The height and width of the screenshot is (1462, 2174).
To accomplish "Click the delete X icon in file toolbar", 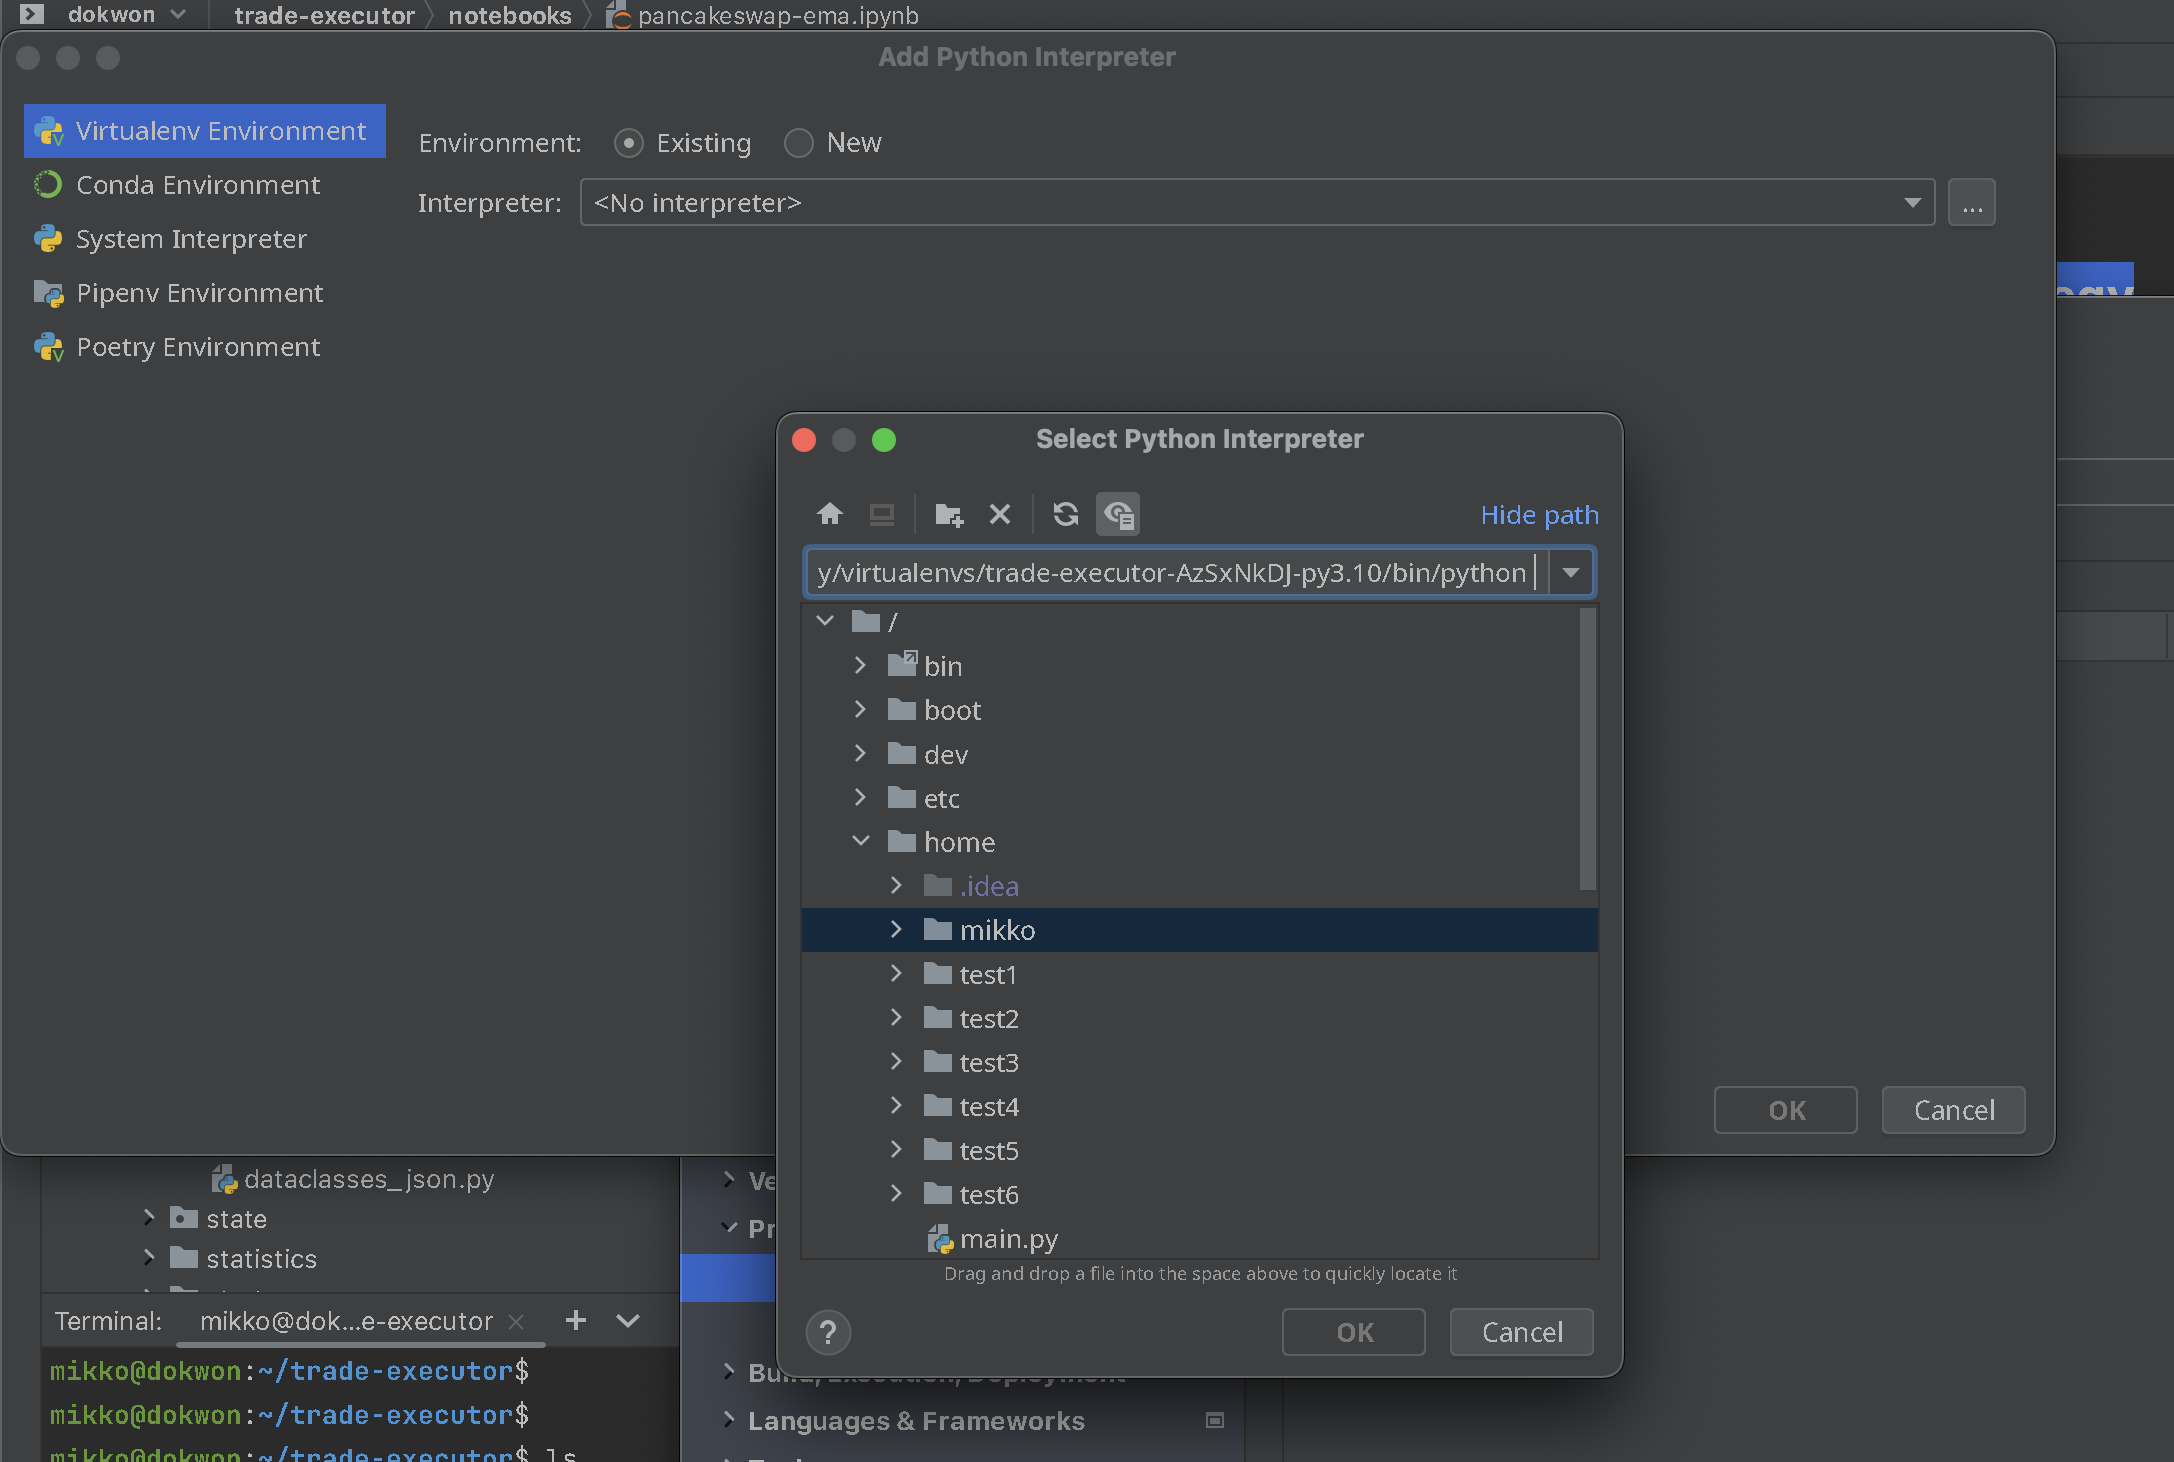I will (999, 514).
